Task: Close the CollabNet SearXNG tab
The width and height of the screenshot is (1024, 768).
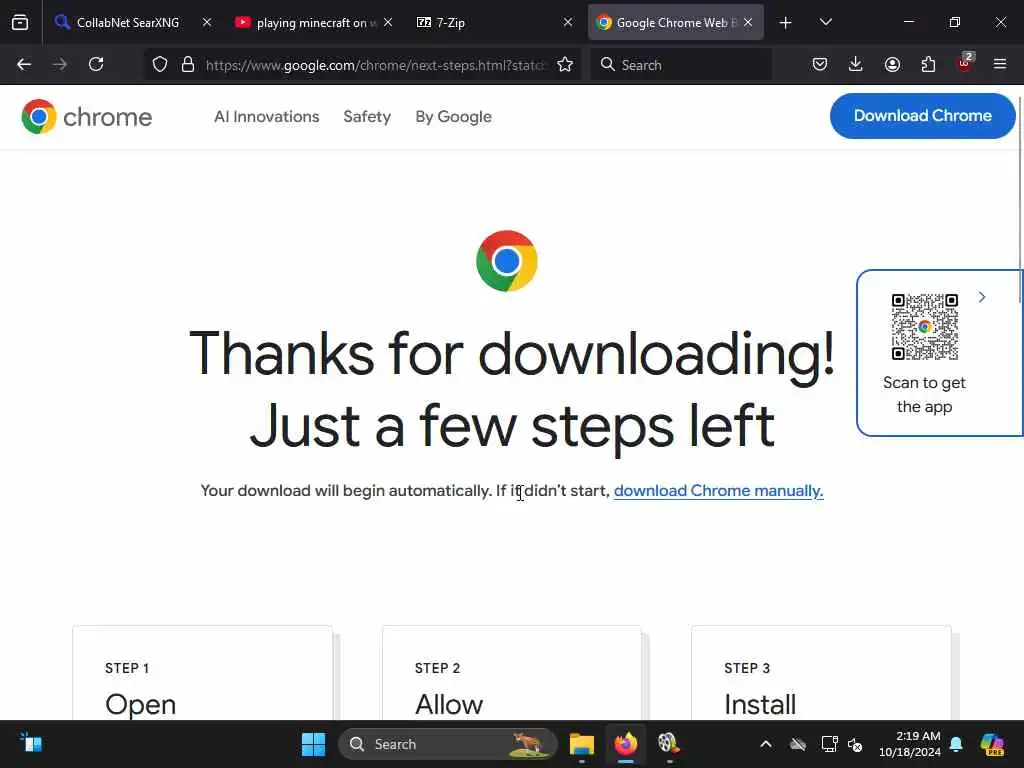Action: tap(207, 22)
